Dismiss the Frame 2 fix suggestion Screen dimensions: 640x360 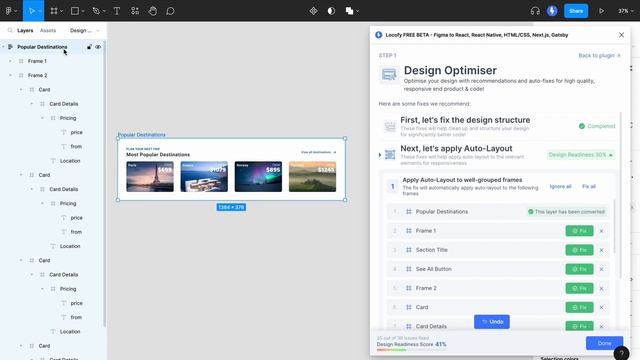[x=601, y=289]
